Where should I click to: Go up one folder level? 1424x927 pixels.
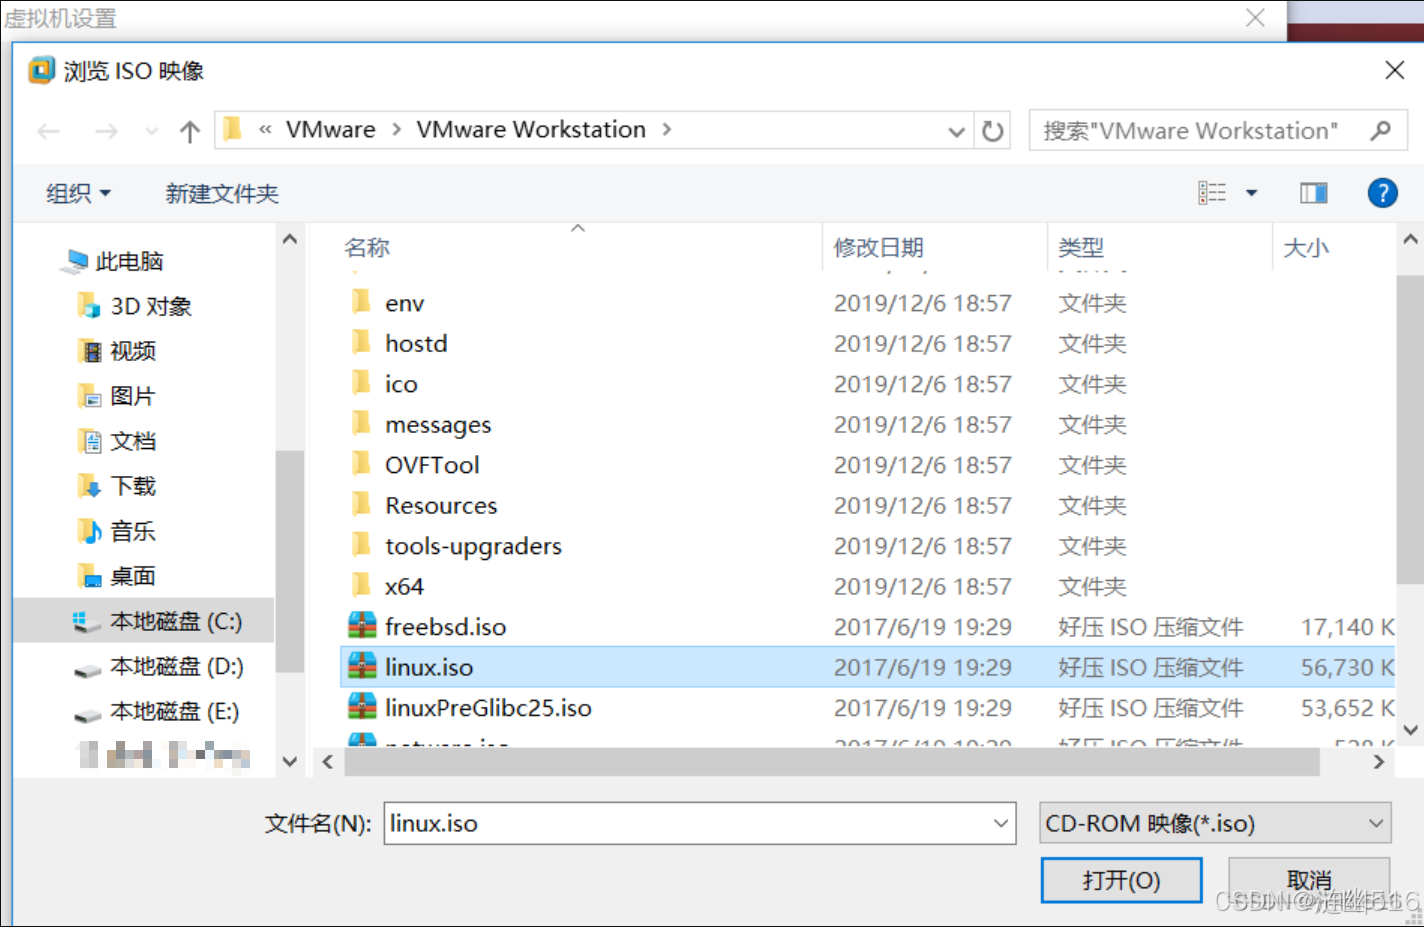coord(190,131)
